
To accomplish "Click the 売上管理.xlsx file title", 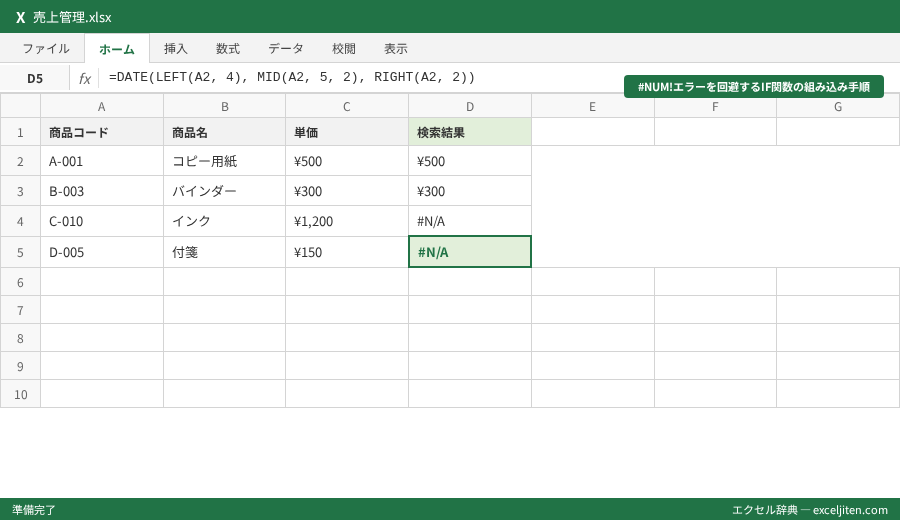I will click(x=72, y=17).
